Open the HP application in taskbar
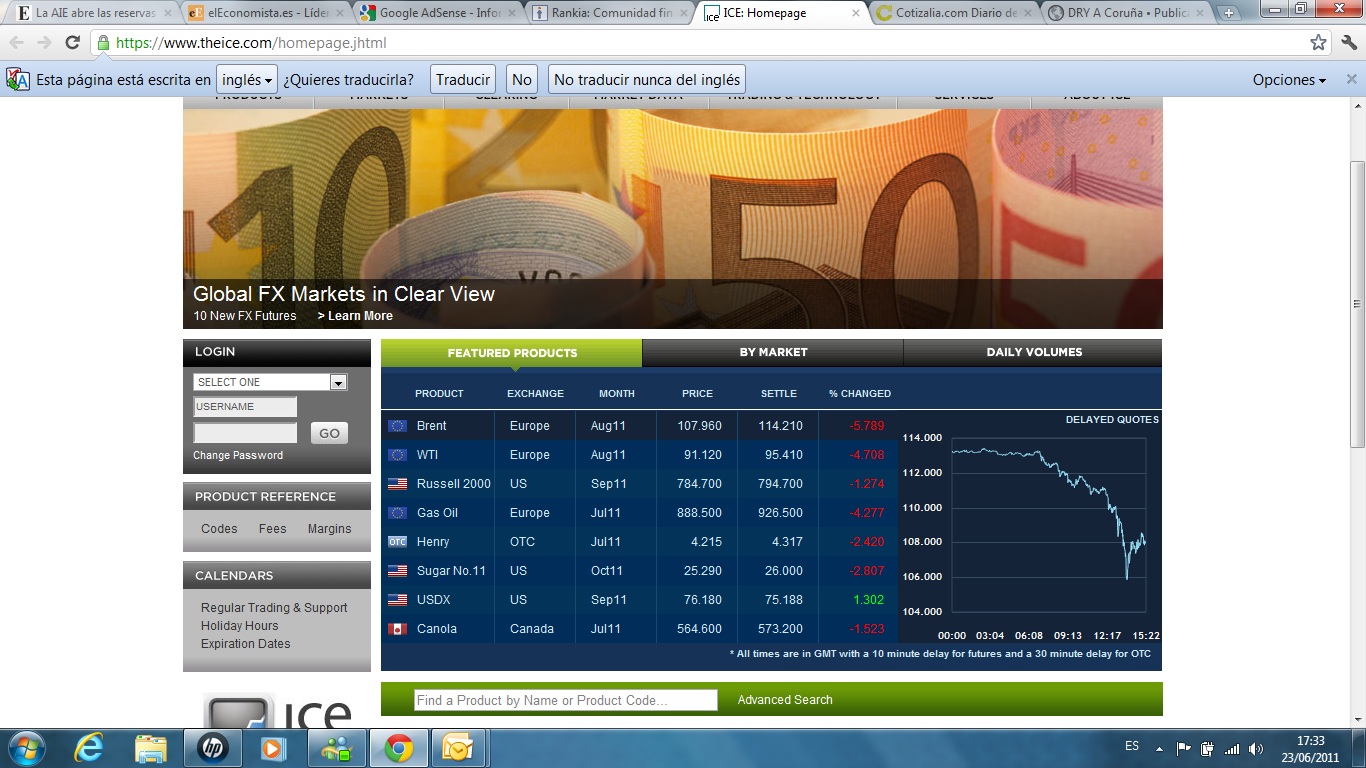The image size is (1366, 768). pyautogui.click(x=213, y=748)
